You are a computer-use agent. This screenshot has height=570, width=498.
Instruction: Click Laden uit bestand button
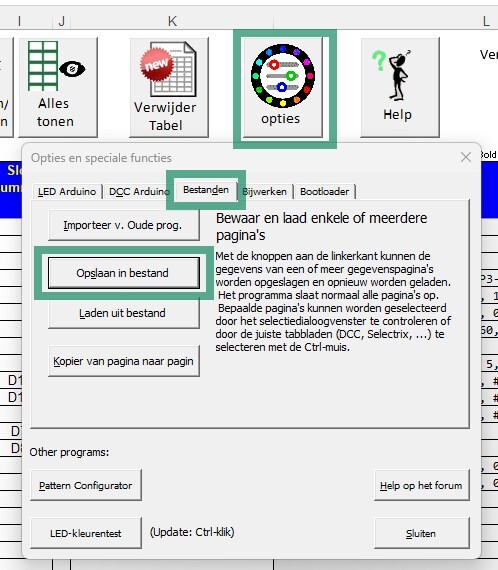124,313
